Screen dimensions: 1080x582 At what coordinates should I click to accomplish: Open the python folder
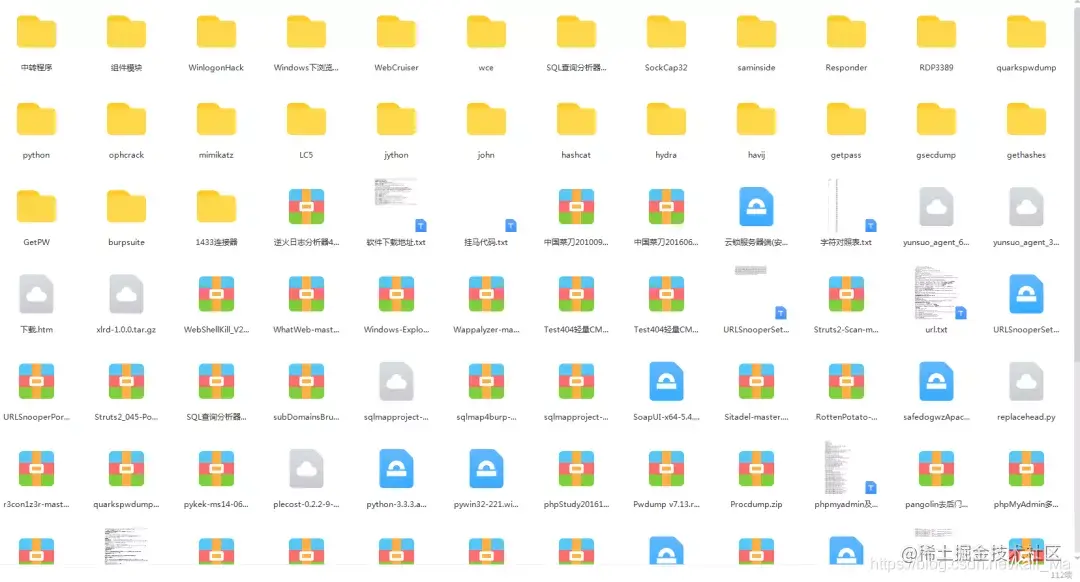(x=37, y=120)
